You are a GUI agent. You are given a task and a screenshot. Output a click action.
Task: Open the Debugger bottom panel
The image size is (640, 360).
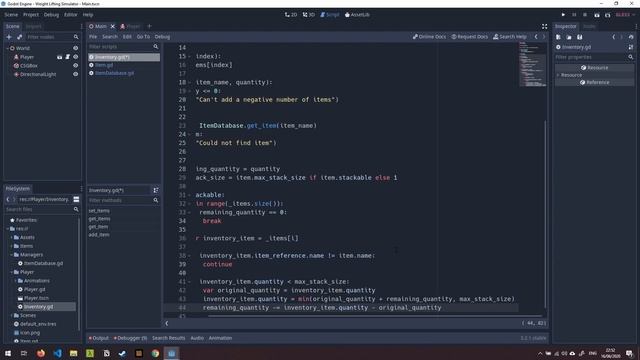point(130,338)
